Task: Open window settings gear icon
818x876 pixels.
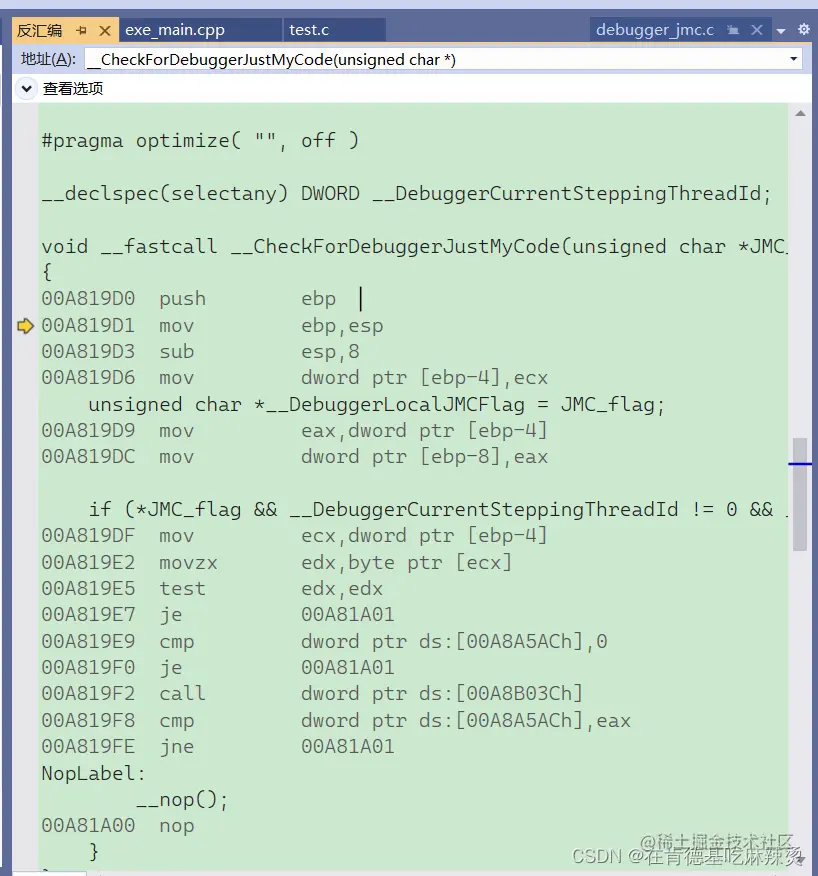Action: [x=803, y=29]
